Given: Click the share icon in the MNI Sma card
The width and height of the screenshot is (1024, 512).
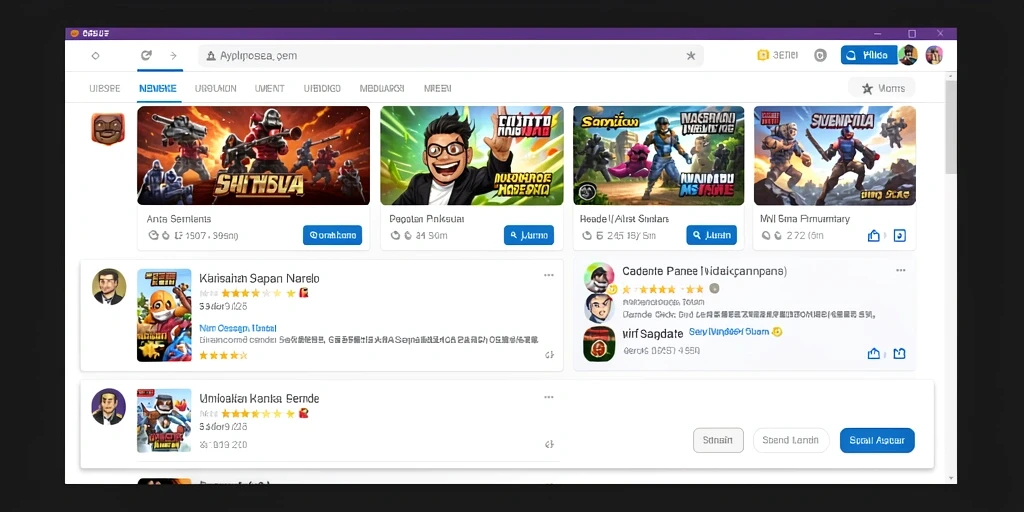Looking at the screenshot, I should click(x=874, y=236).
